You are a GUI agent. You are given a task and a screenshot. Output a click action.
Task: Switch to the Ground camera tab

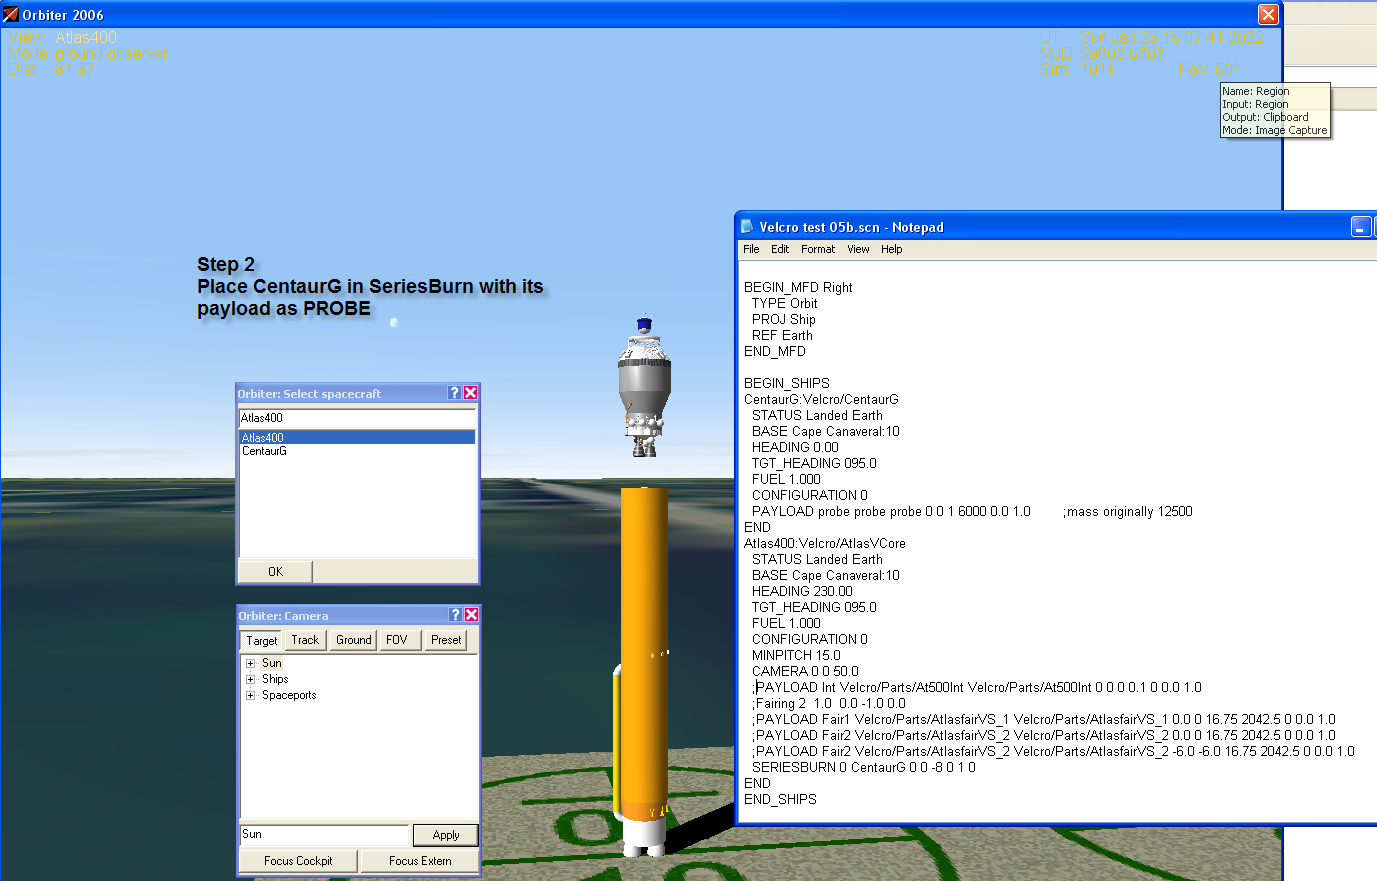point(353,640)
